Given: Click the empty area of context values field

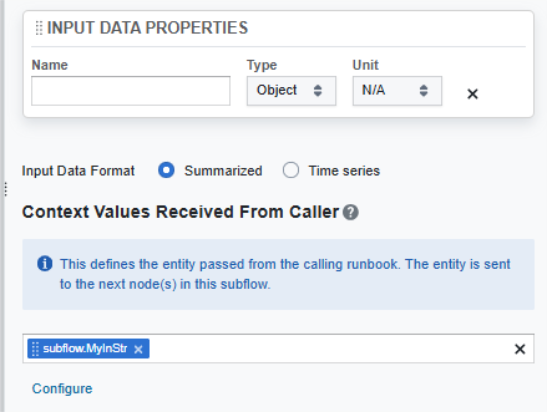Looking at the screenshot, I should click(x=330, y=349).
